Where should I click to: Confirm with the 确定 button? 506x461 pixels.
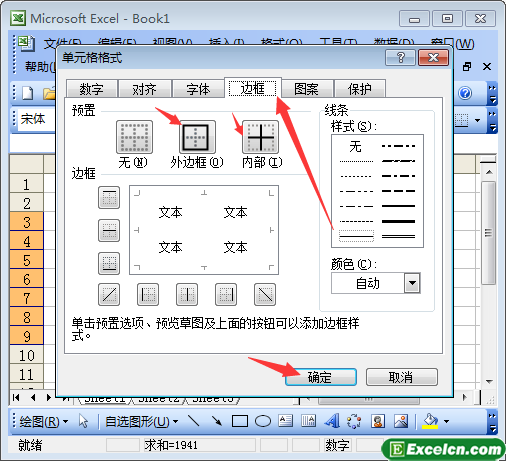pos(321,377)
